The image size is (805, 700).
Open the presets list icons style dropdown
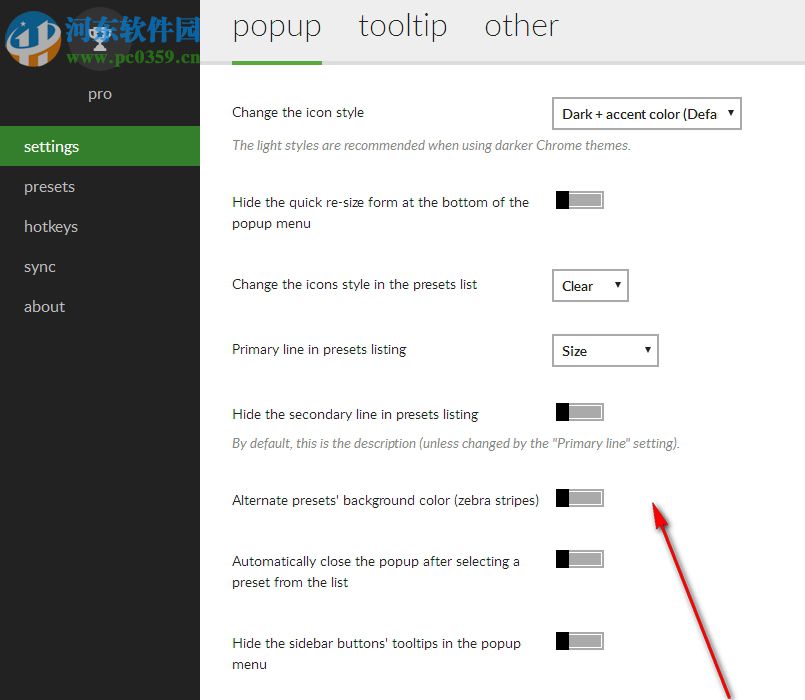pos(590,286)
